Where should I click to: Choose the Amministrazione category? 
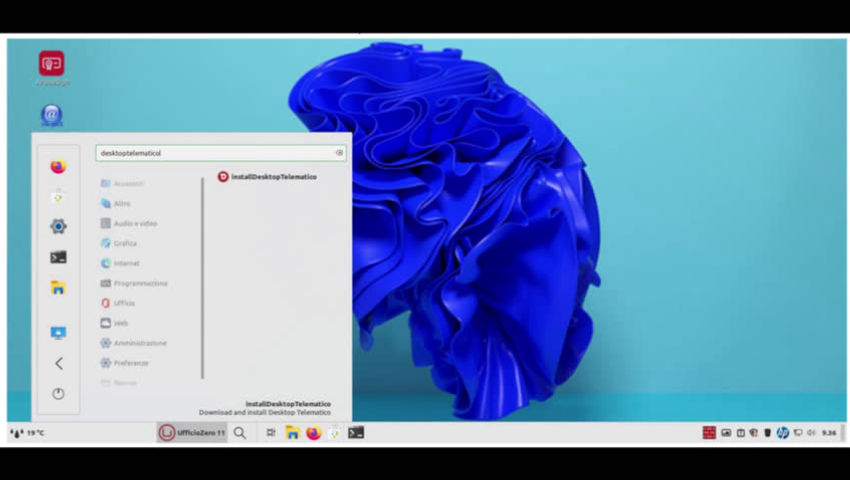140,343
